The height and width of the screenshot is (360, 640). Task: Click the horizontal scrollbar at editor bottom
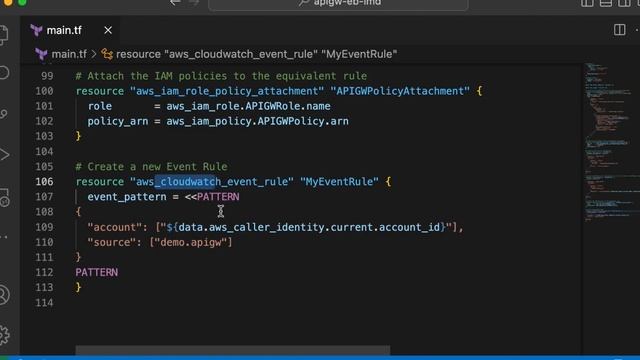(233, 350)
